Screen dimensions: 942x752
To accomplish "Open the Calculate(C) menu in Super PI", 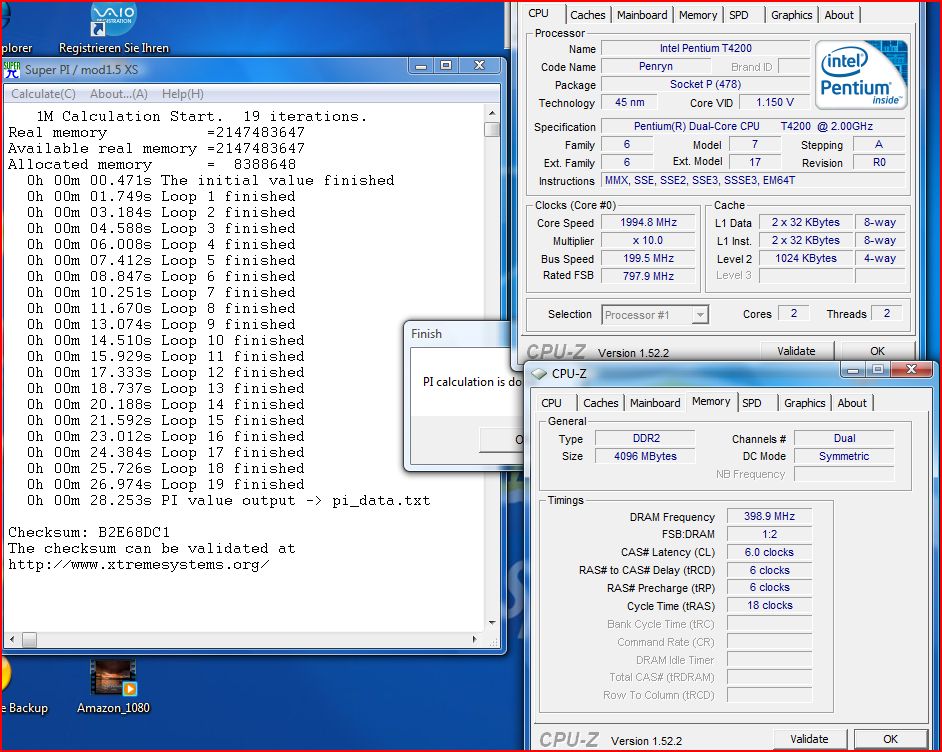I will coord(43,94).
